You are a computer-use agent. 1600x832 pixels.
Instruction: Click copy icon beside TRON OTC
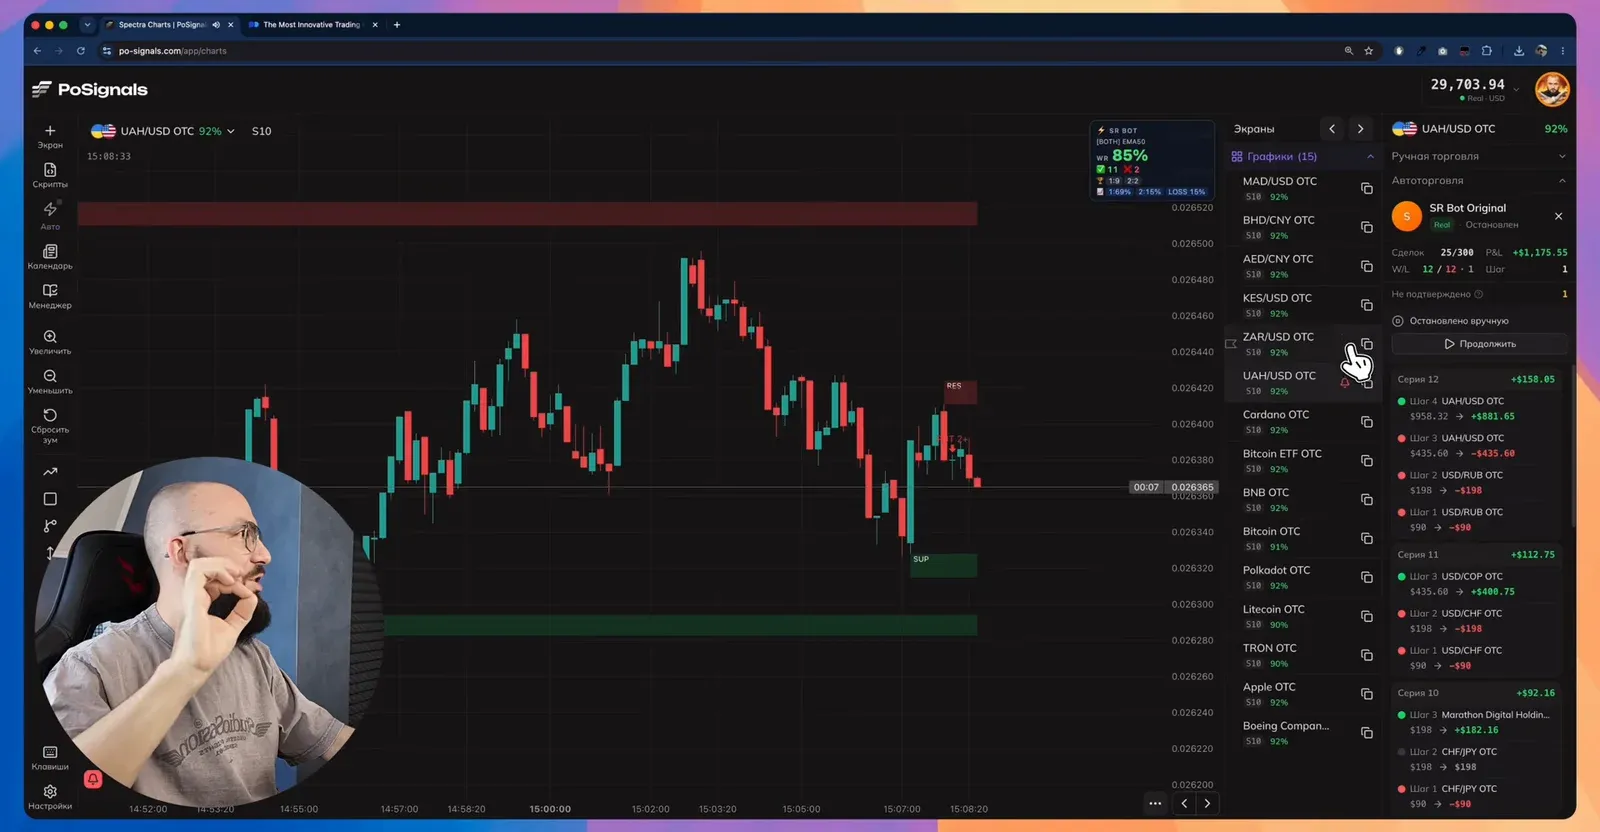1367,655
